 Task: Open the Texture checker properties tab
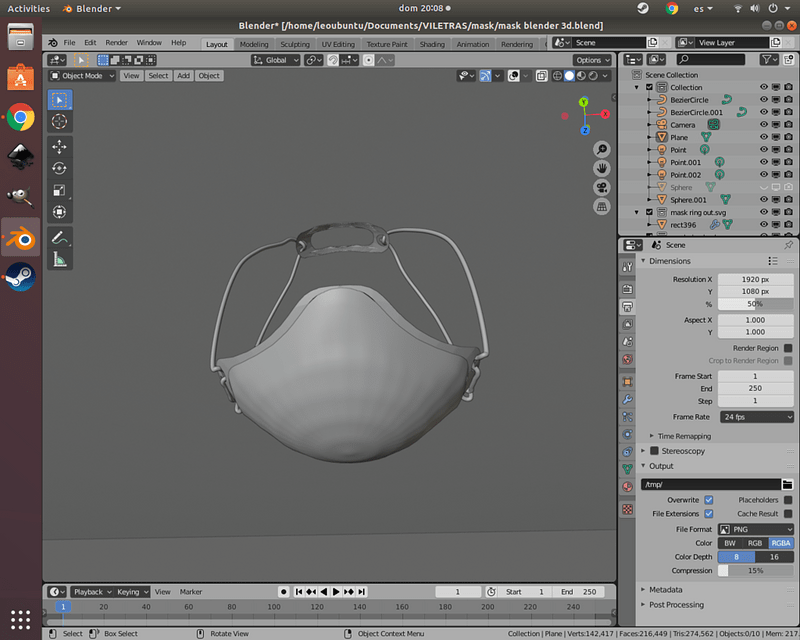tap(628, 509)
